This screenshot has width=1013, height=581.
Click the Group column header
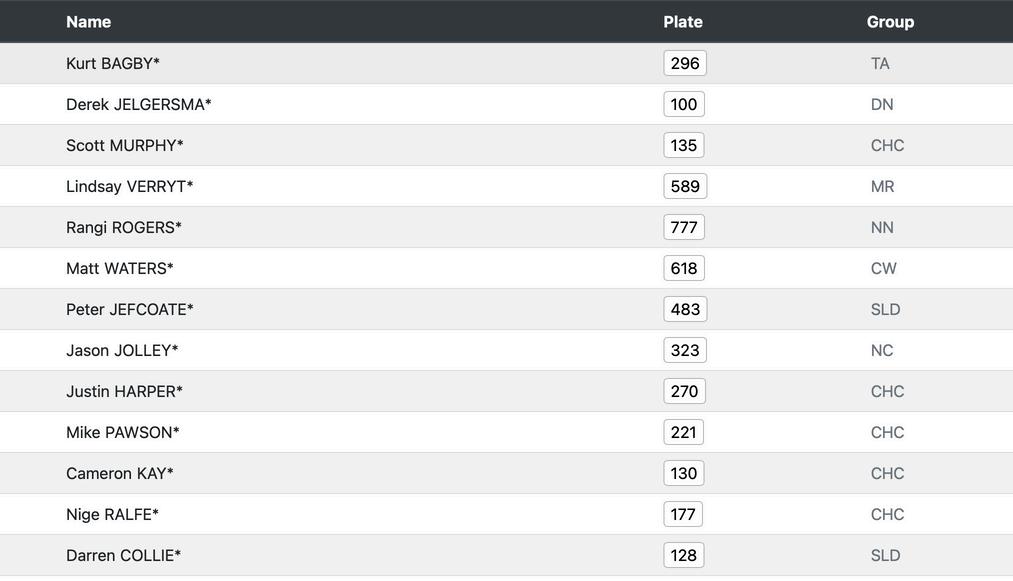pos(890,22)
